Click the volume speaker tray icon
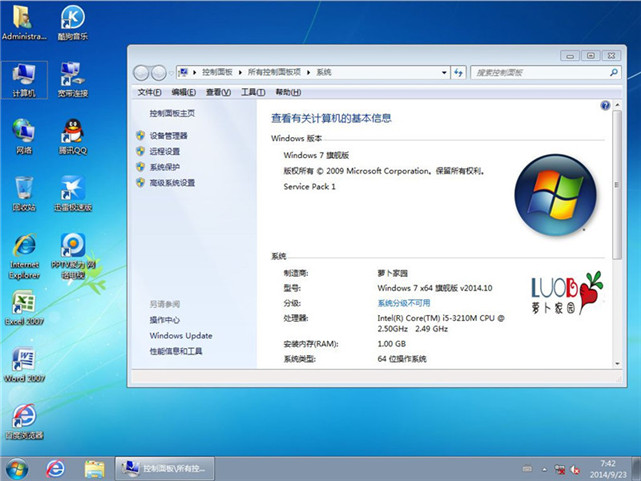 coord(576,470)
